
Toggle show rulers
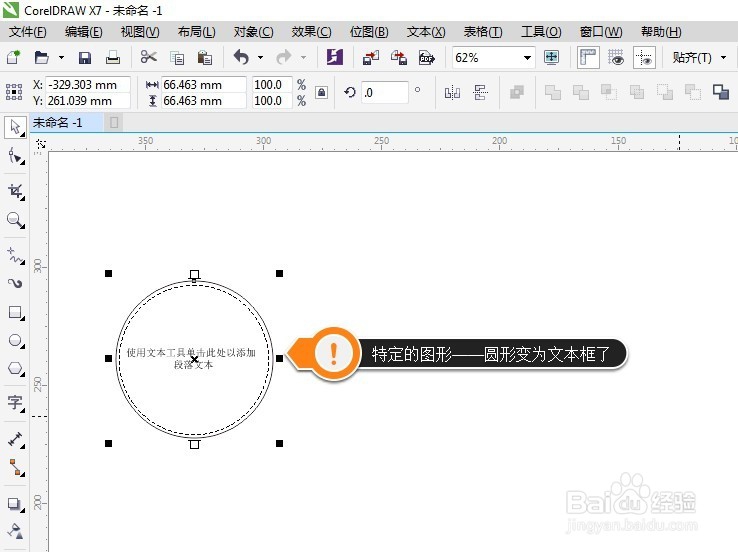coord(588,57)
